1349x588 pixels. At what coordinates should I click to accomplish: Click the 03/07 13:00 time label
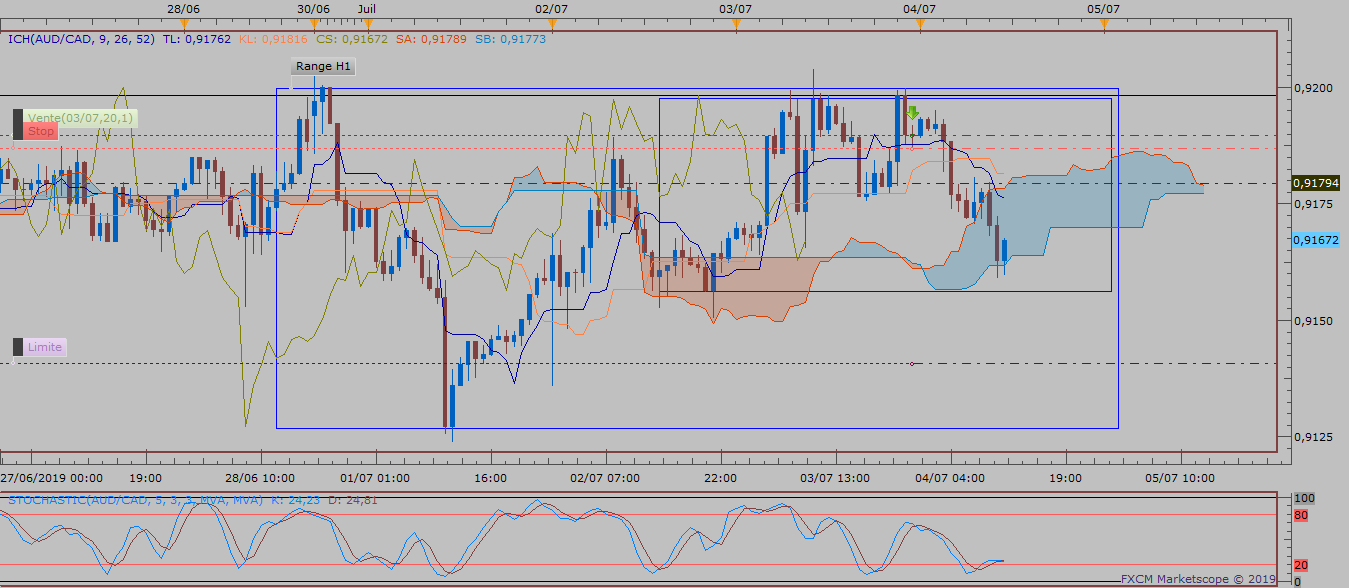836,478
